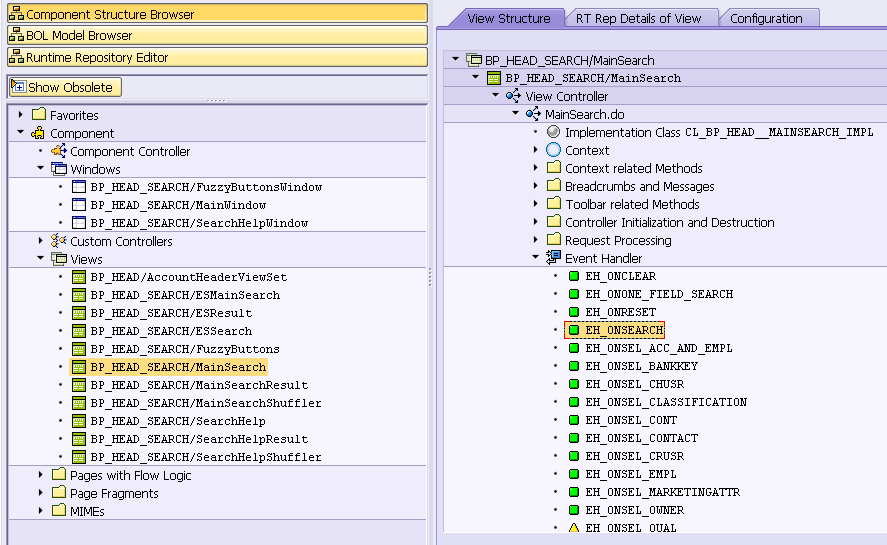Expand the Request Processing folder

pyautogui.click(x=536, y=240)
